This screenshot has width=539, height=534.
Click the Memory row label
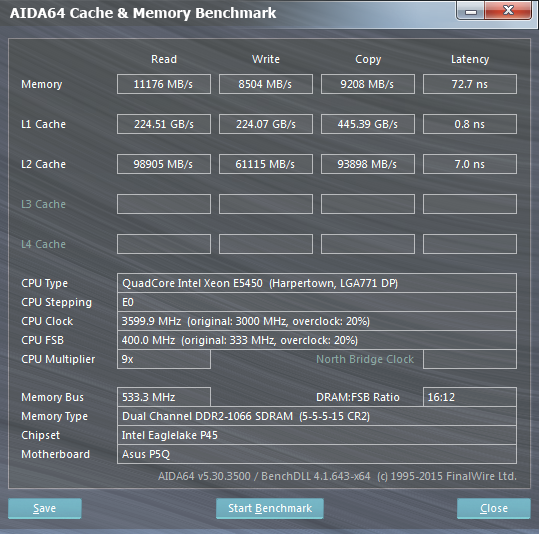[x=42, y=84]
